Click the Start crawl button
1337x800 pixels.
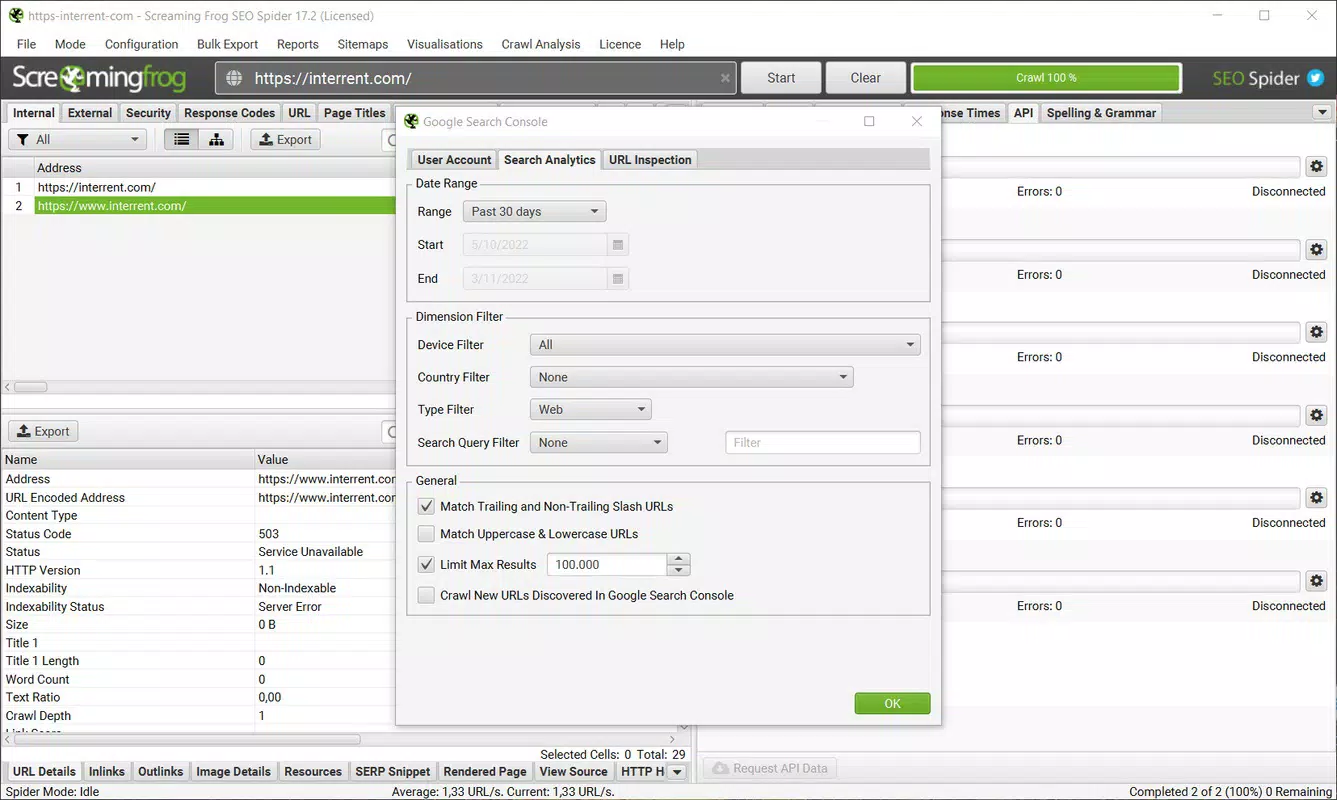(x=781, y=78)
